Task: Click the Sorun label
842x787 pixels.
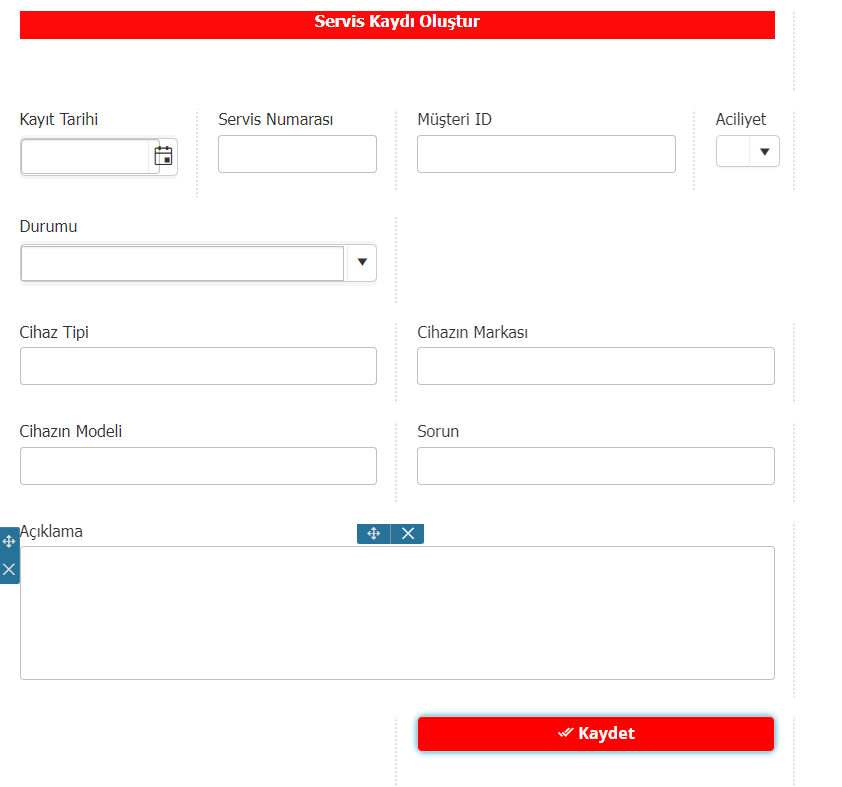Action: [x=438, y=431]
